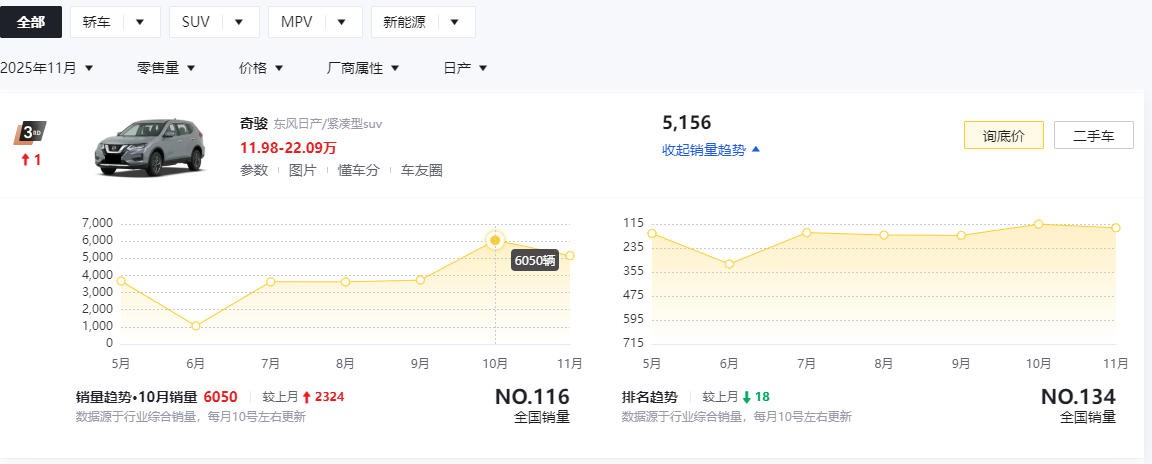This screenshot has width=1152, height=464.
Task: Open the SUV dropdown
Action: 214,22
